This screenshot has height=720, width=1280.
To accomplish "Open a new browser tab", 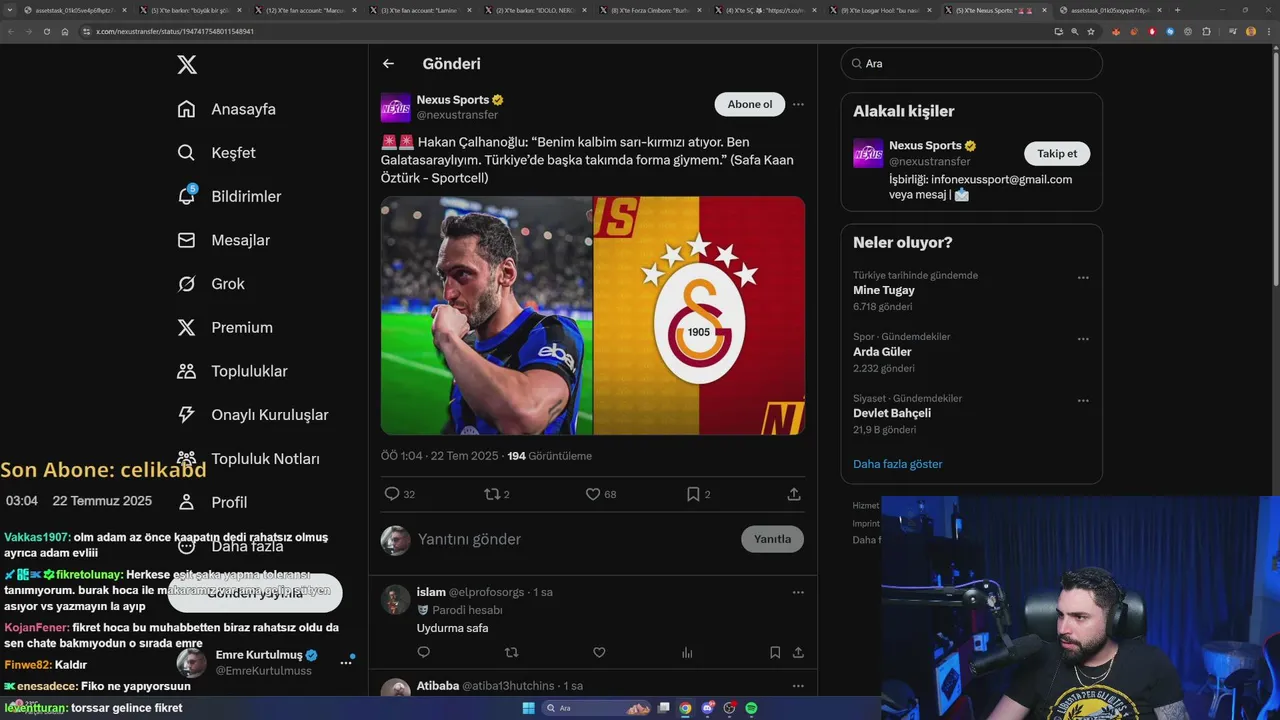I will [x=1177, y=10].
